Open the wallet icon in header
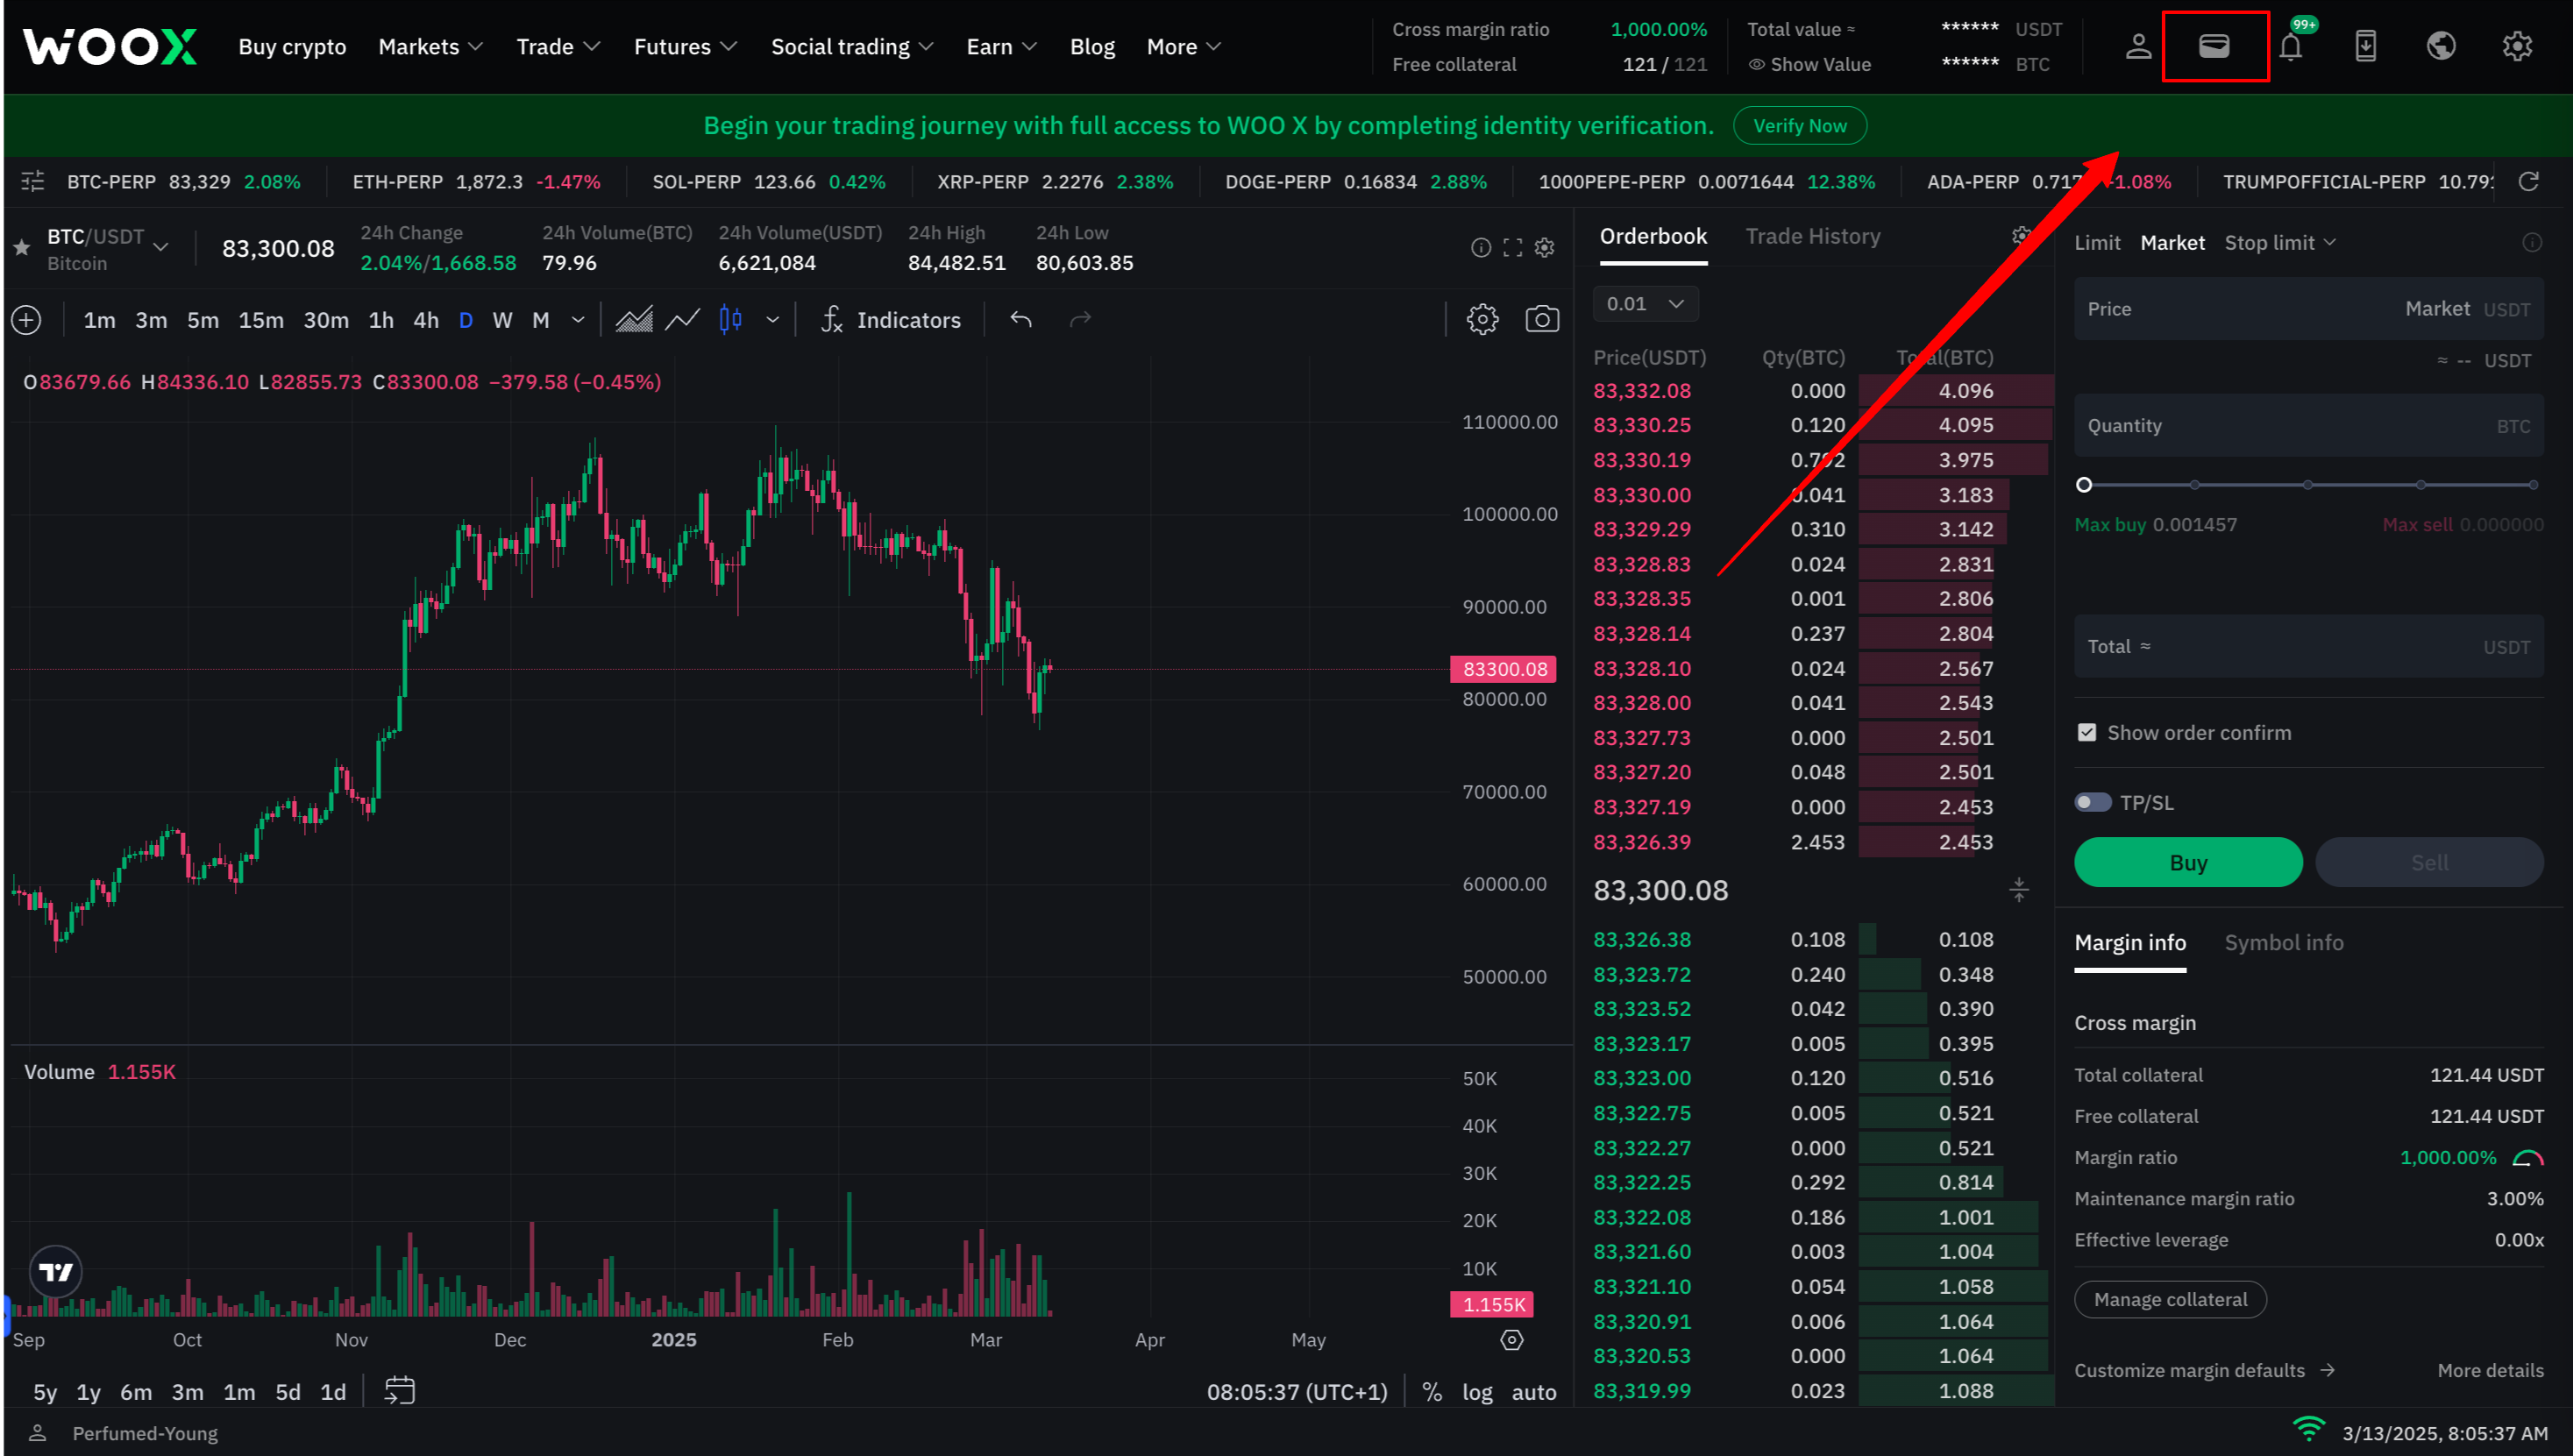 (x=2214, y=46)
